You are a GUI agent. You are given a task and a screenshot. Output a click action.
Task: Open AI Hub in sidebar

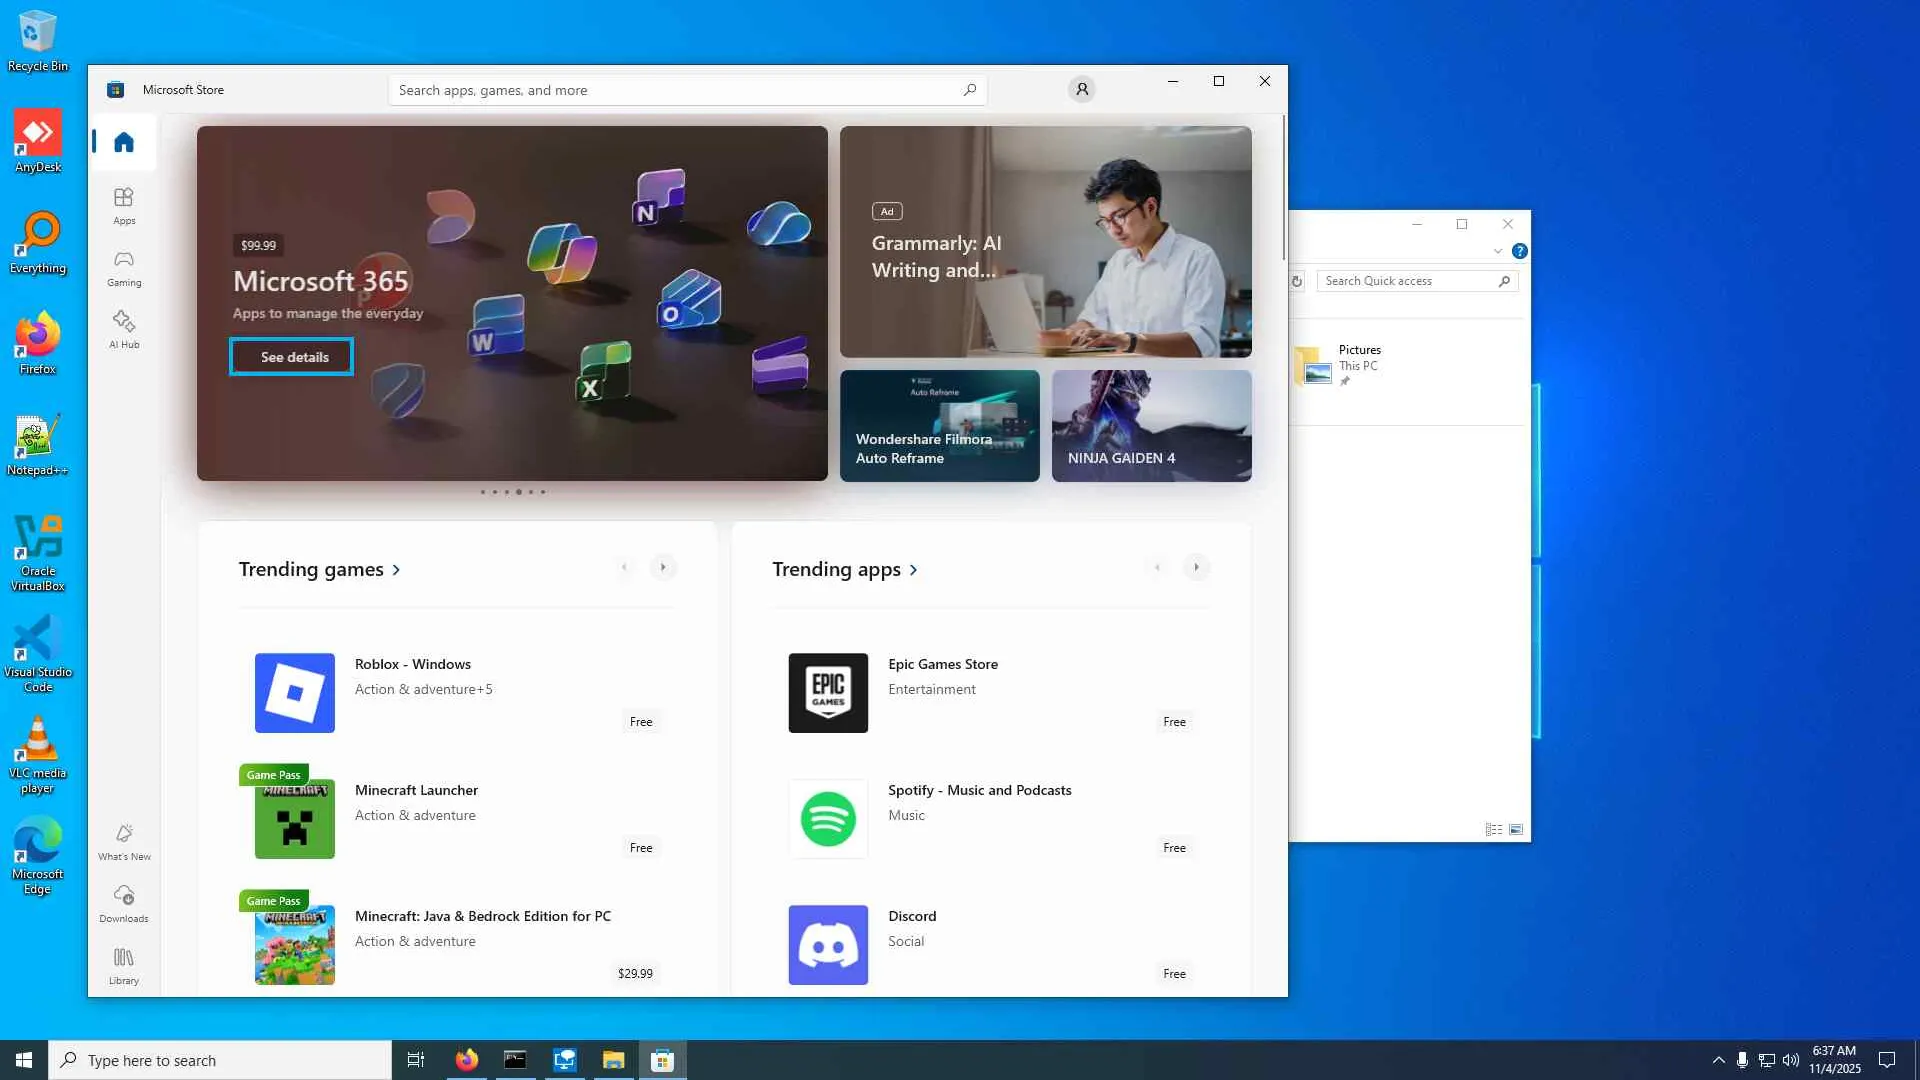(x=124, y=329)
